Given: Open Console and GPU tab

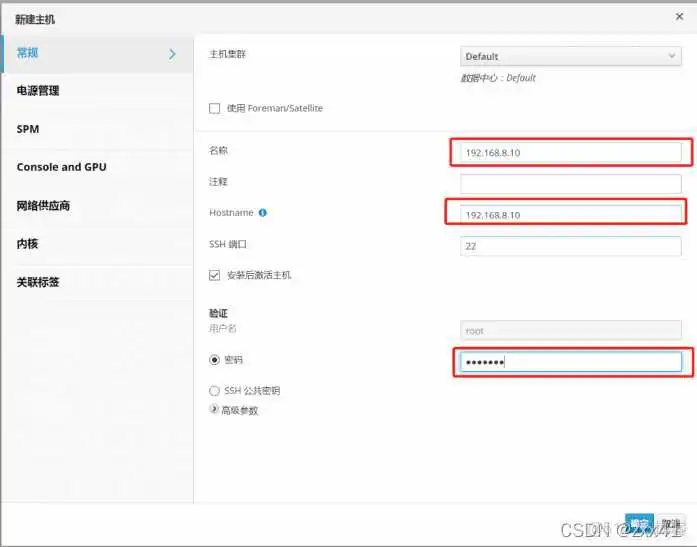Looking at the screenshot, I should tap(61, 167).
